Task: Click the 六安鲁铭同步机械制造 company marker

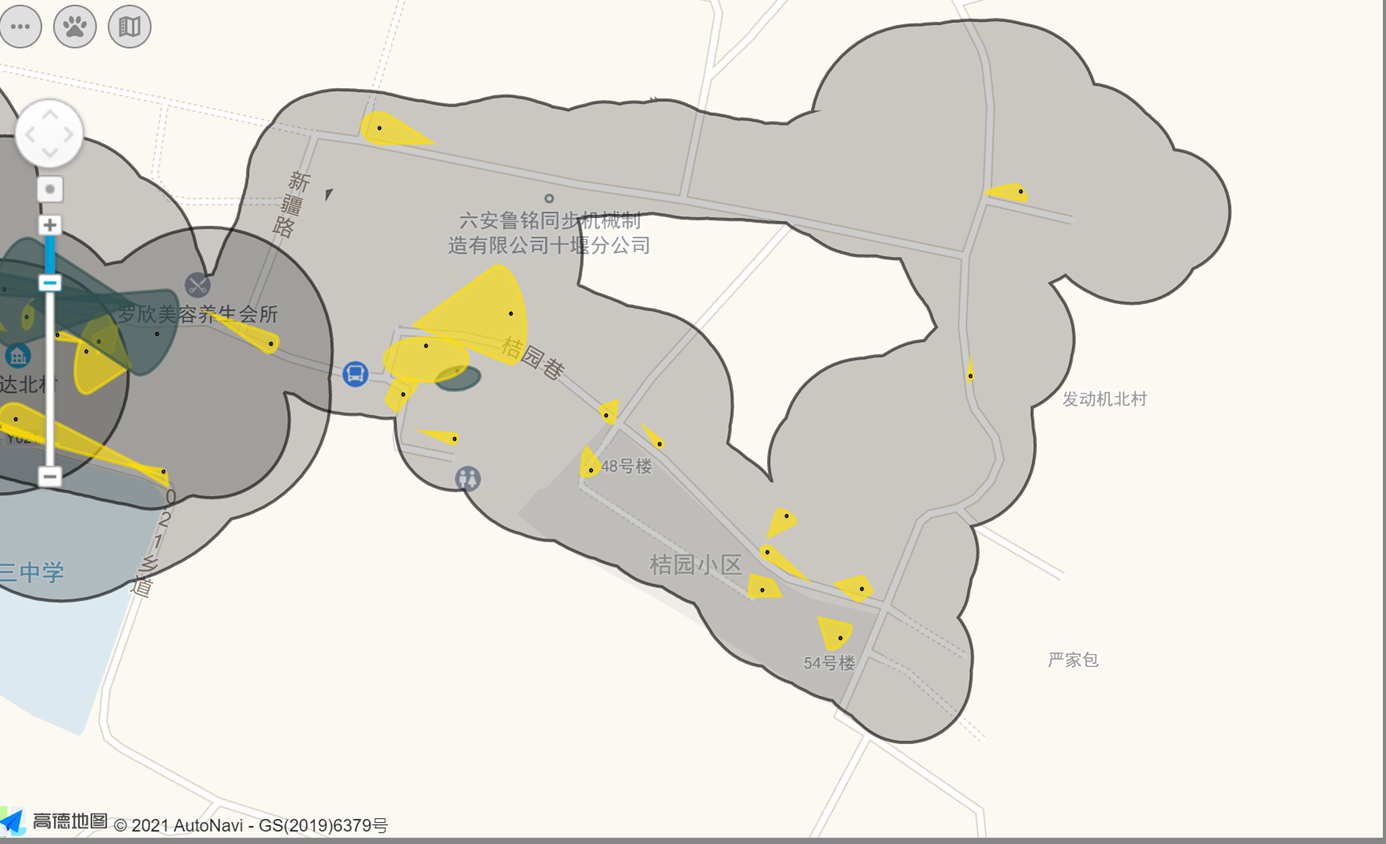Action: click(548, 199)
